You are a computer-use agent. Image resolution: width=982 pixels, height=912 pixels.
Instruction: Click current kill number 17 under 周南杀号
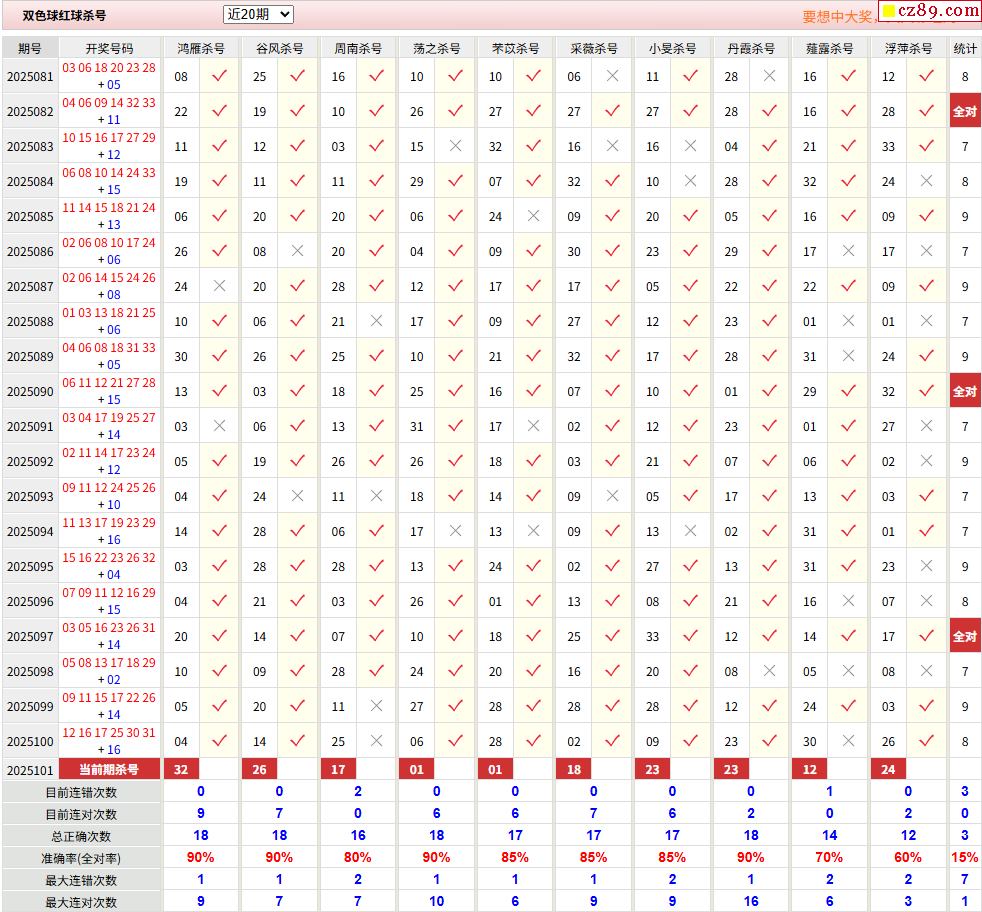pos(338,769)
